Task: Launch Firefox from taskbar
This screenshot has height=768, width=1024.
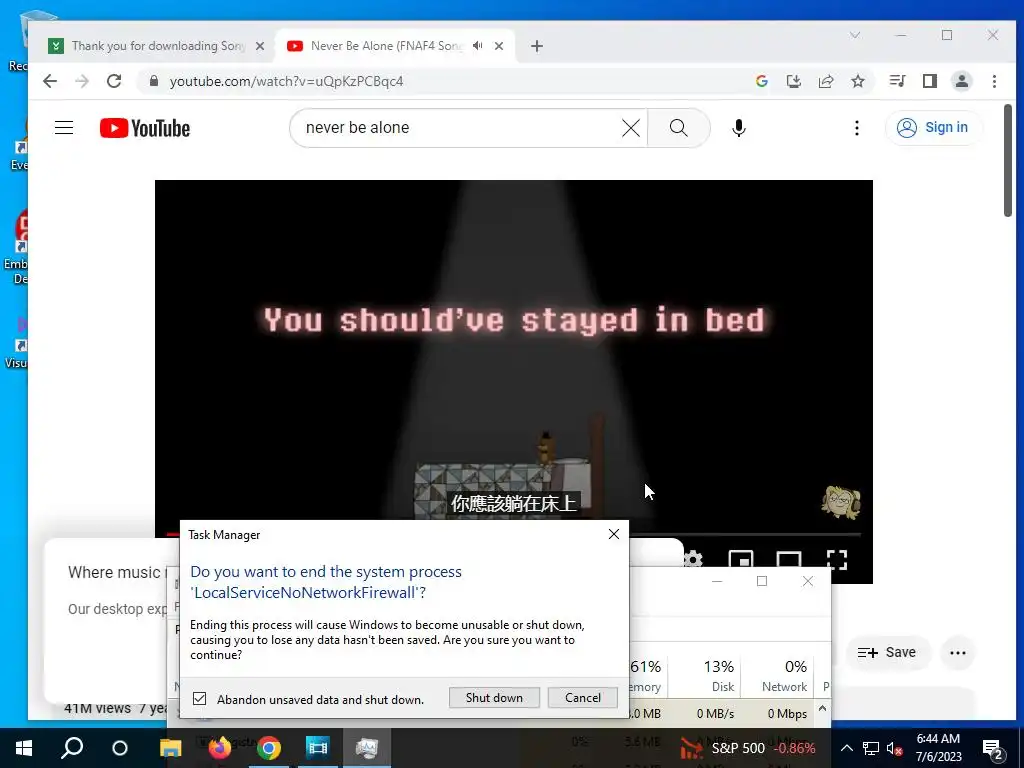Action: tap(219, 748)
